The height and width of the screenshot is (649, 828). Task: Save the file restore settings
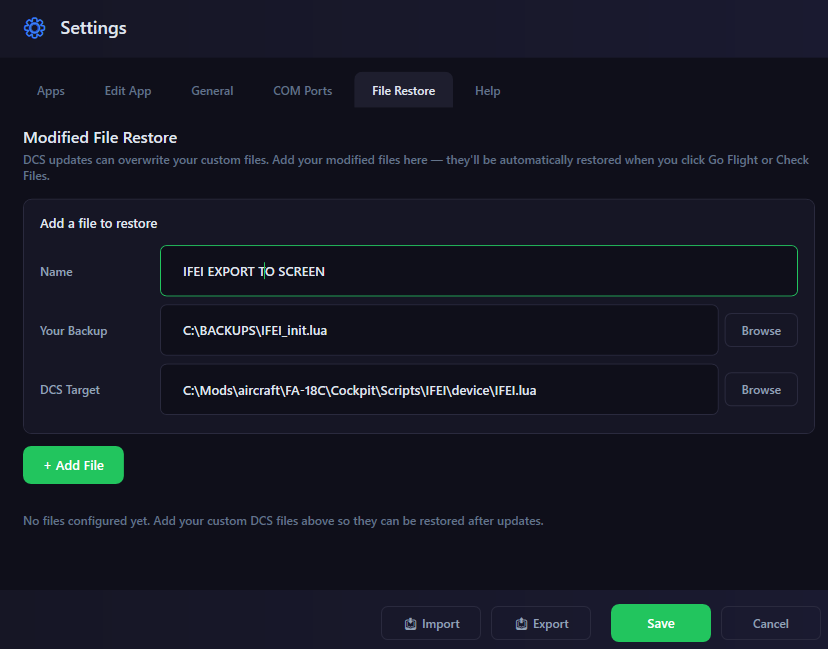(660, 623)
